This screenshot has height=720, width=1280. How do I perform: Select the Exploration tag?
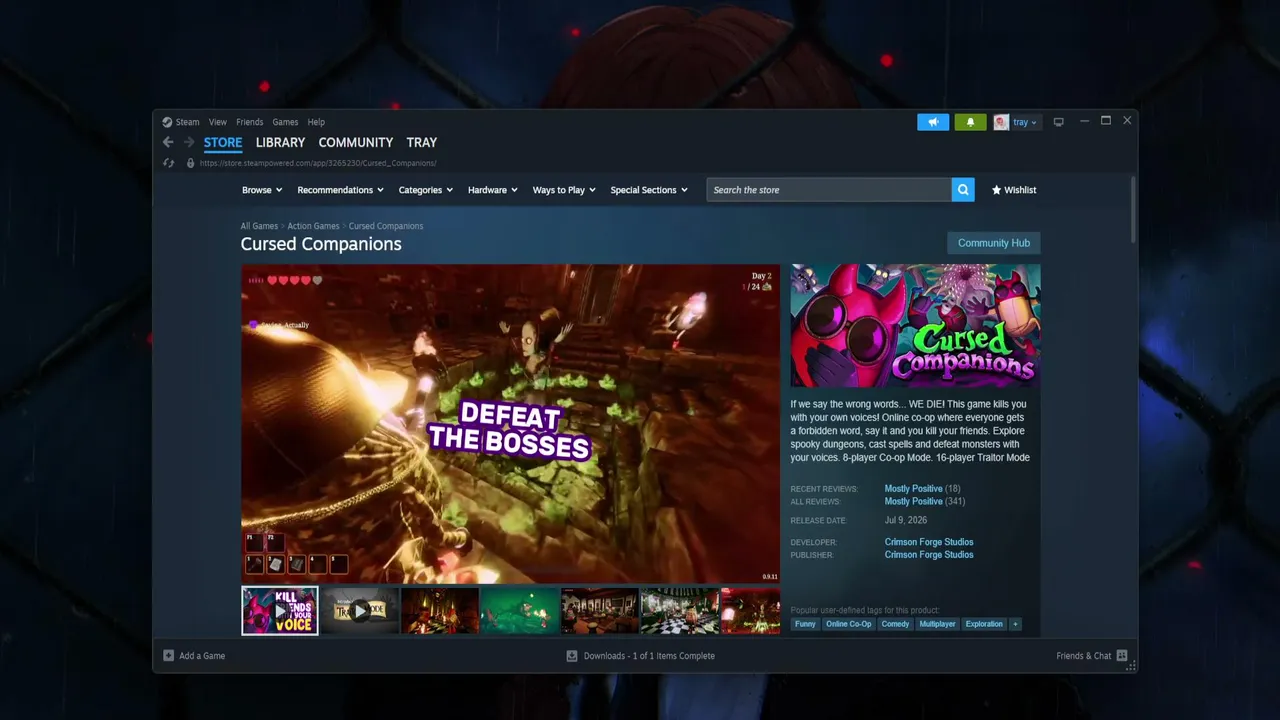984,624
